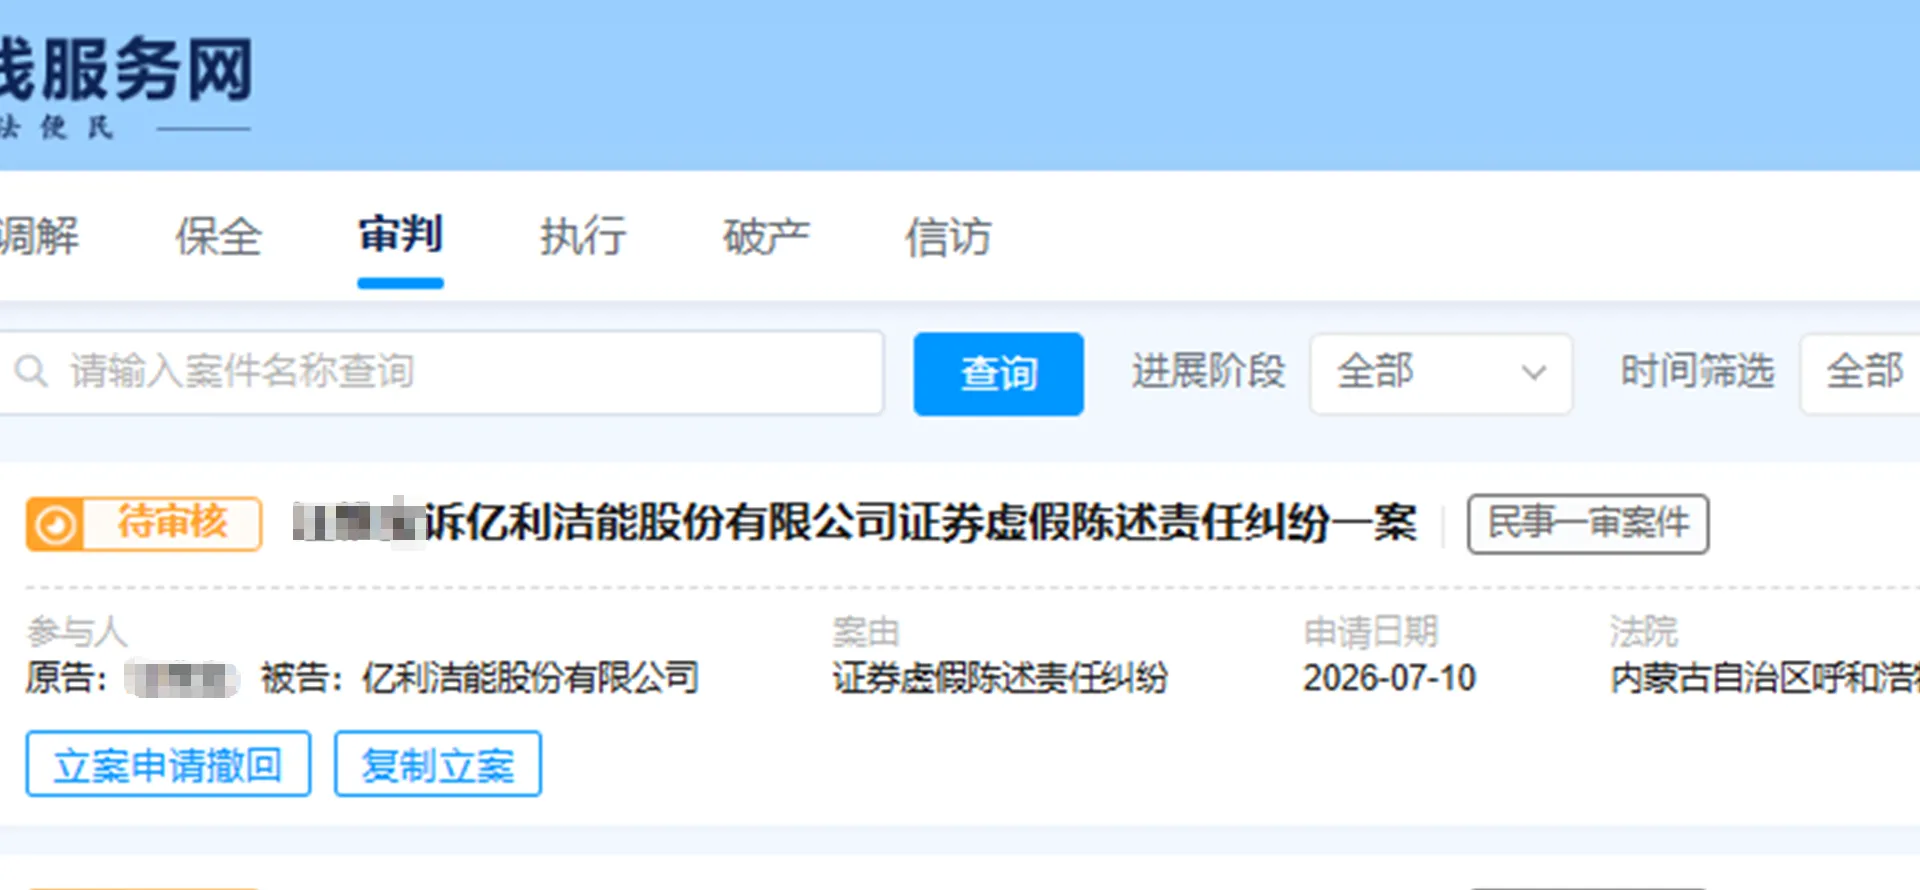The height and width of the screenshot is (890, 1920).
Task: Click the defendant 亿利洁能股份有限公司 text
Action: click(530, 678)
